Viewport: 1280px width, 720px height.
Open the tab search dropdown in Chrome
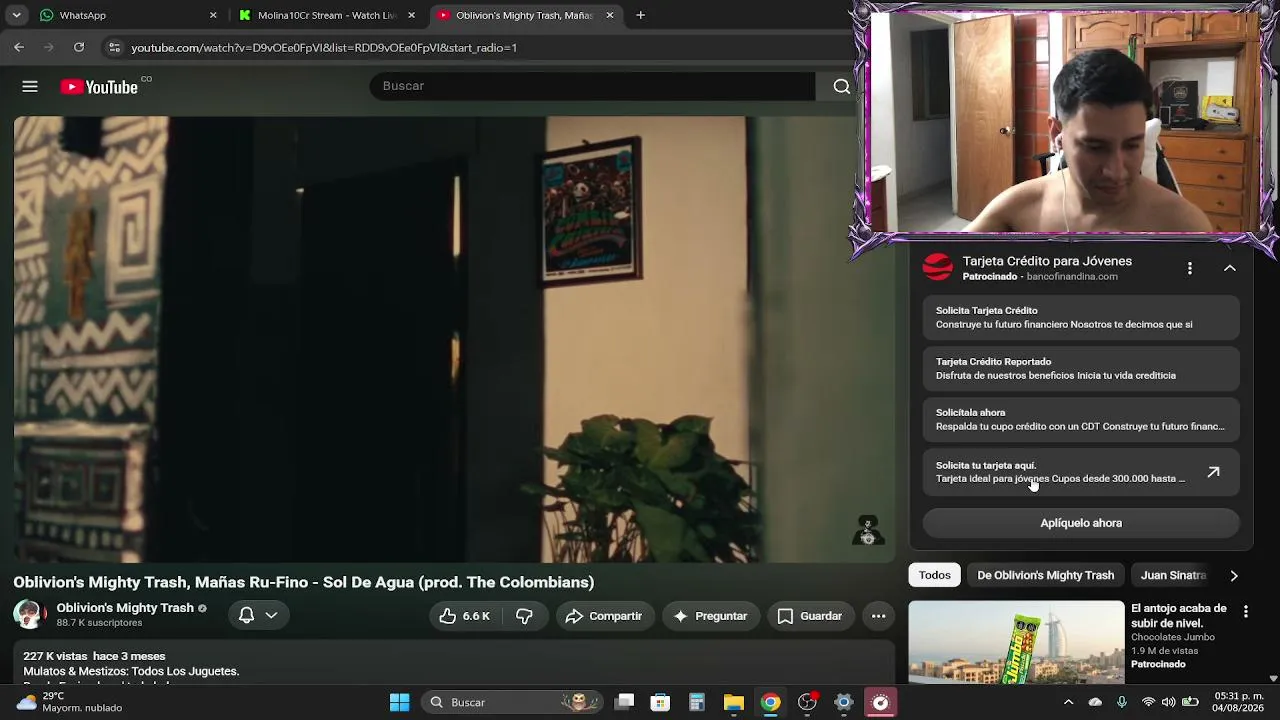click(x=16, y=15)
